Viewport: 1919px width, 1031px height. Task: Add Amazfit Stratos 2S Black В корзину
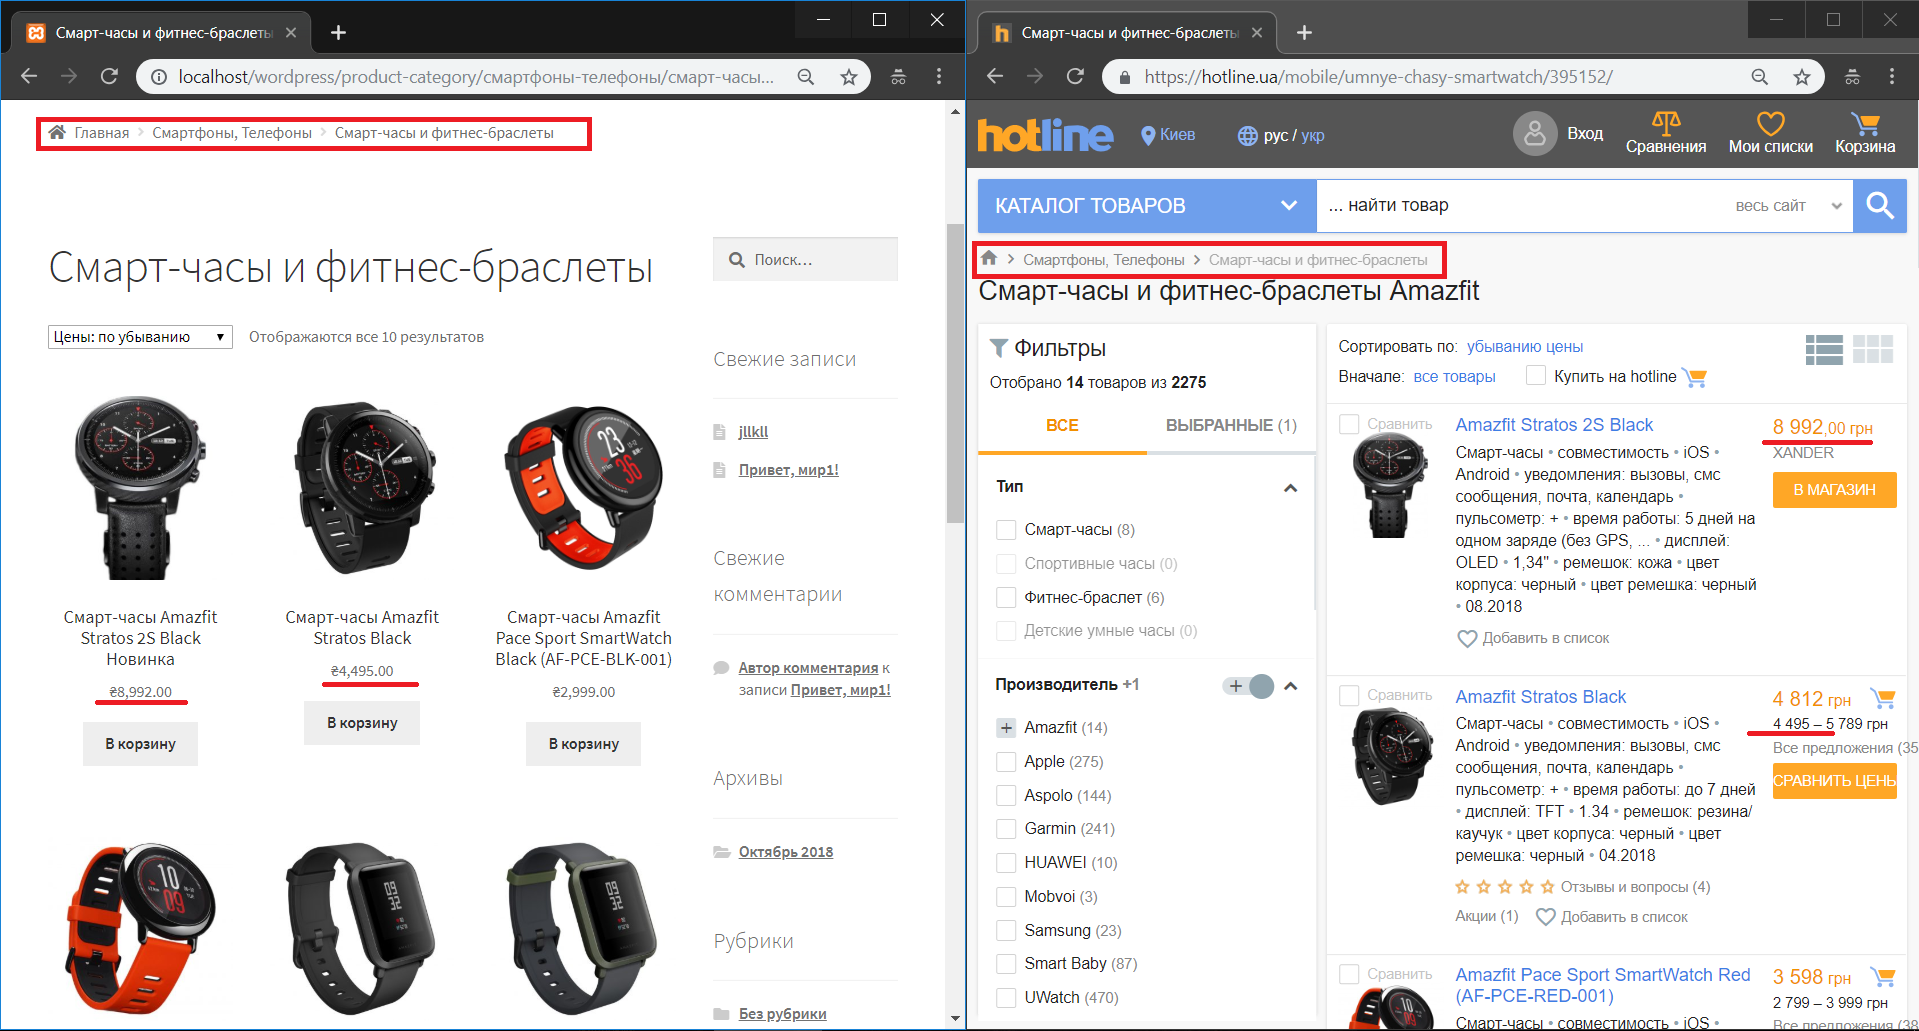pos(140,744)
